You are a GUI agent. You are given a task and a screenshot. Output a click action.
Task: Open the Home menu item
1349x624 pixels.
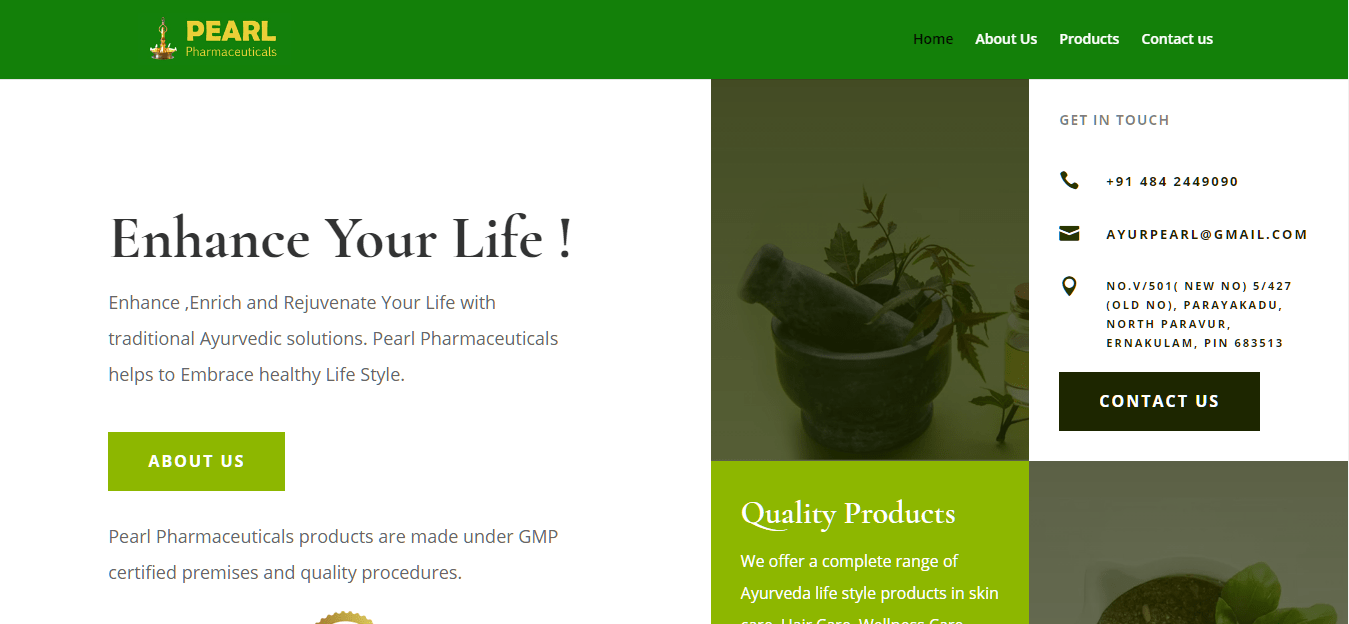[933, 39]
